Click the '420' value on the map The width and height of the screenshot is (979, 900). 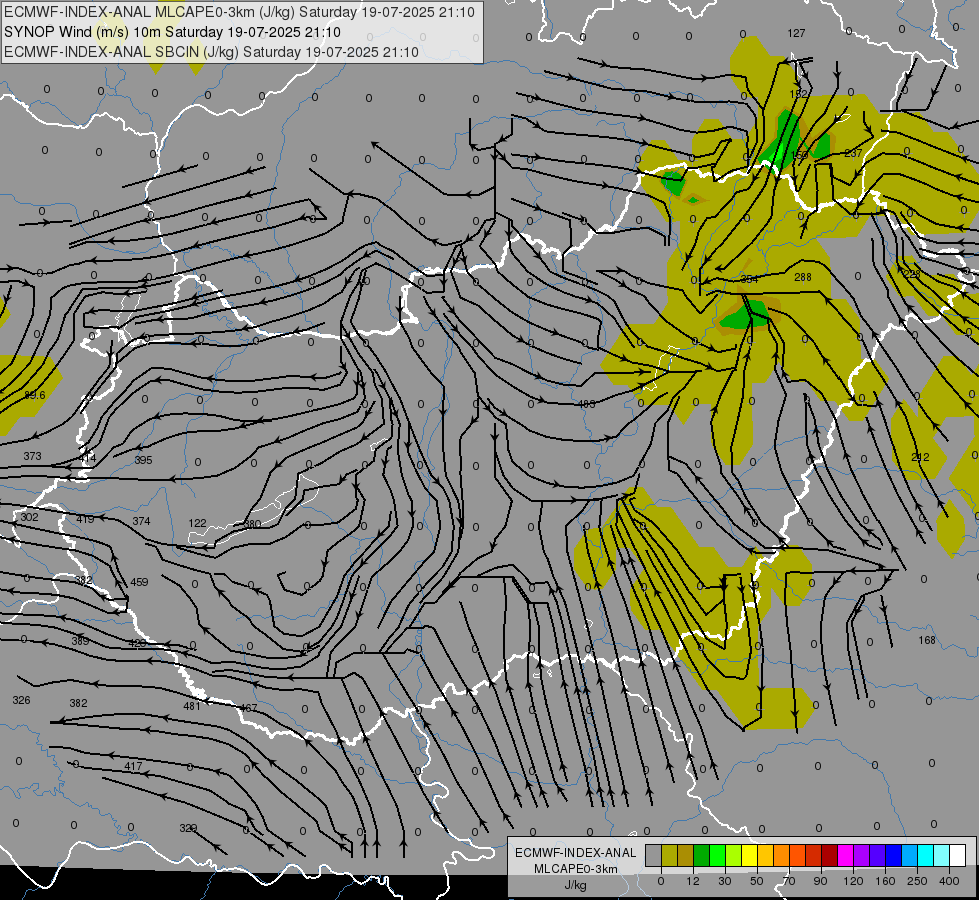[x=137, y=643]
